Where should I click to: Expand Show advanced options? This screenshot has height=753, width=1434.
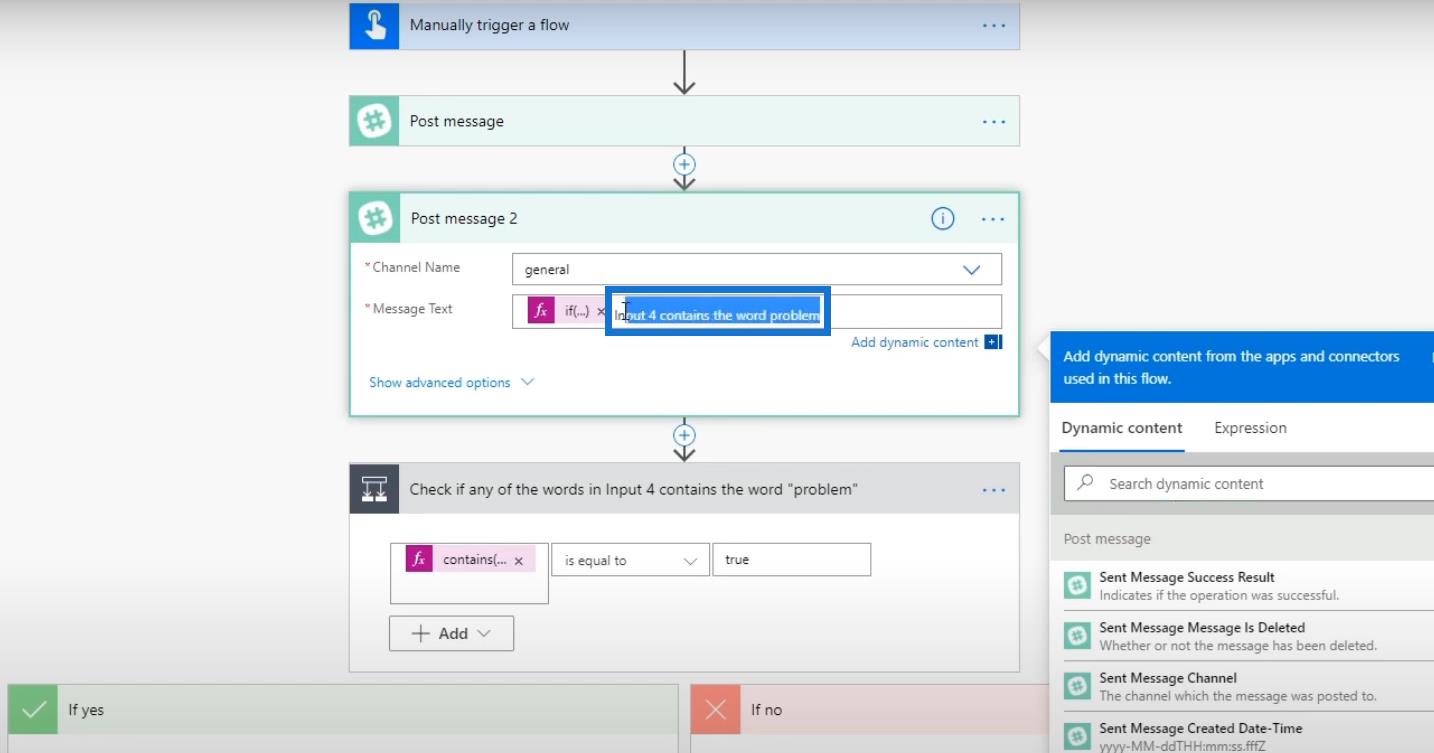tap(451, 382)
